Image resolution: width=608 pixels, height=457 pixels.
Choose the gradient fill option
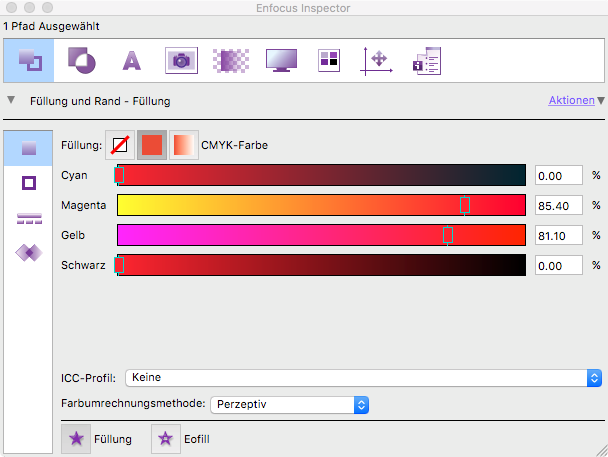[184, 146]
